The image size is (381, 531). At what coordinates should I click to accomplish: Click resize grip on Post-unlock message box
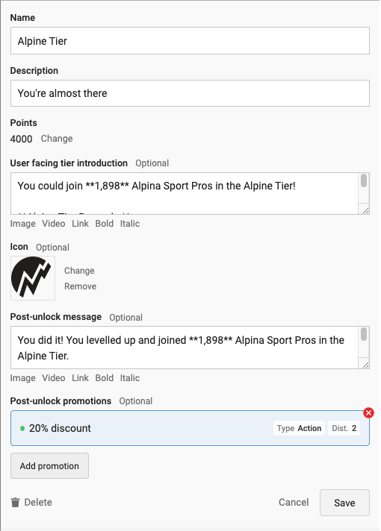(365, 364)
